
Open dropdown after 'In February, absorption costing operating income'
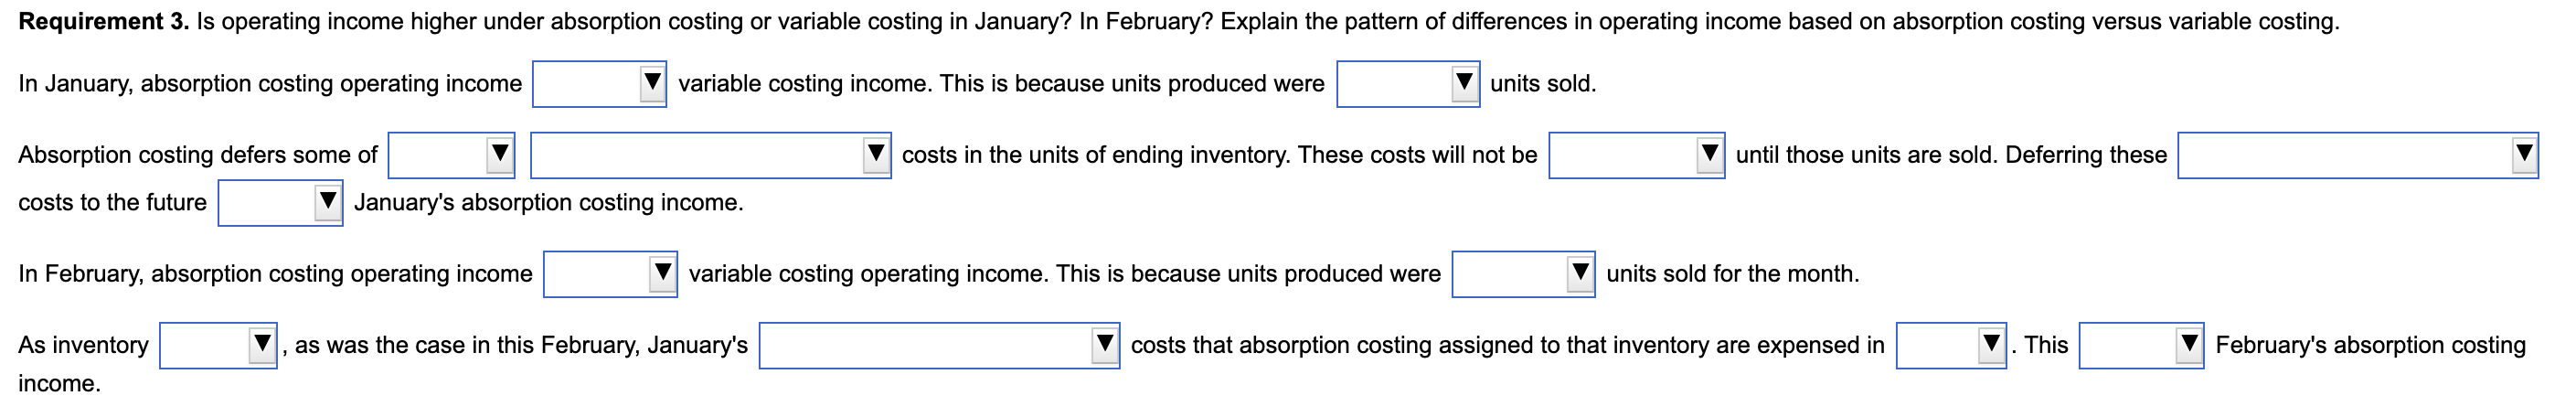click(x=609, y=274)
